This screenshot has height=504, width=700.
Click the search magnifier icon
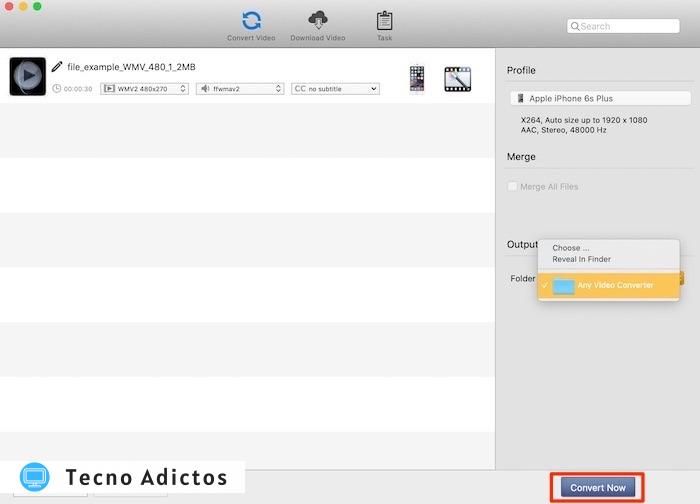[575, 27]
